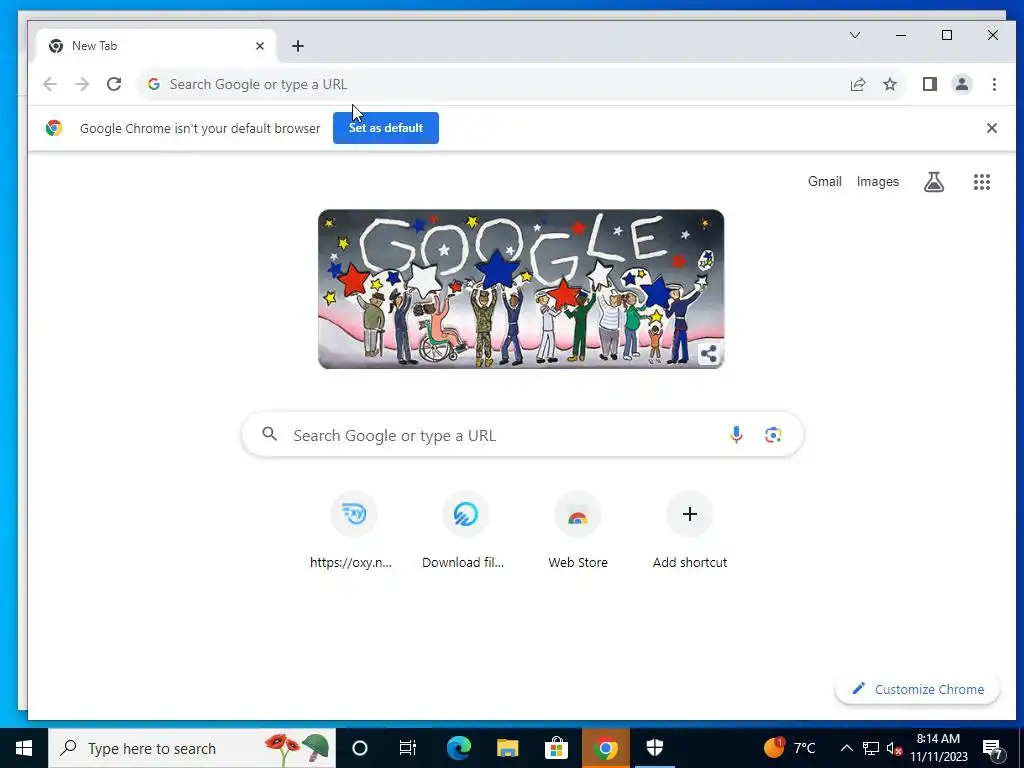Share this page from the address bar

pos(857,84)
